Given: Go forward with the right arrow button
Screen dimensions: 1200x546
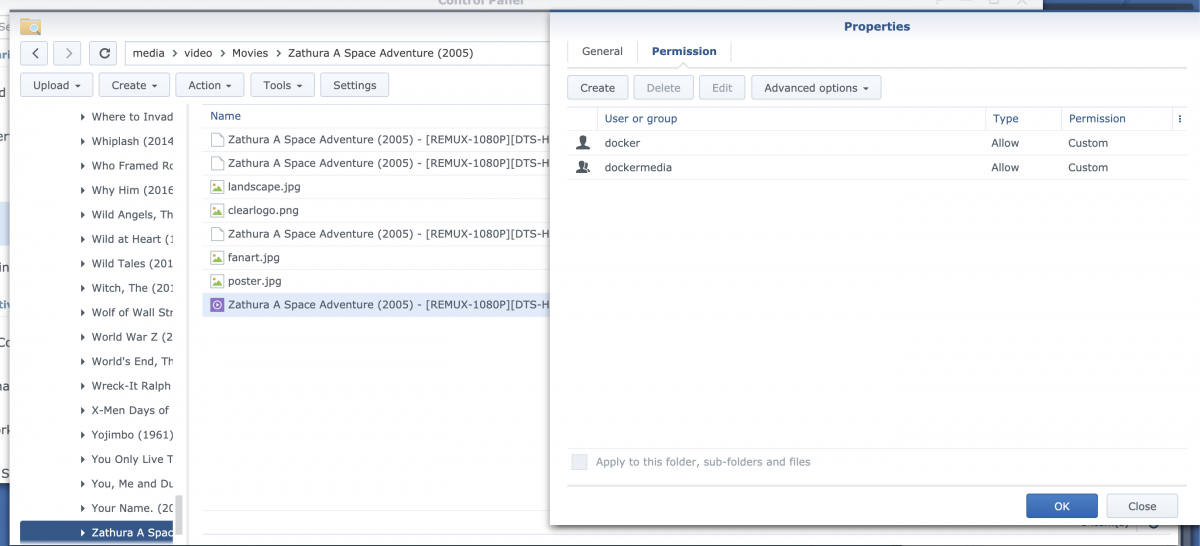Looking at the screenshot, I should pos(67,53).
